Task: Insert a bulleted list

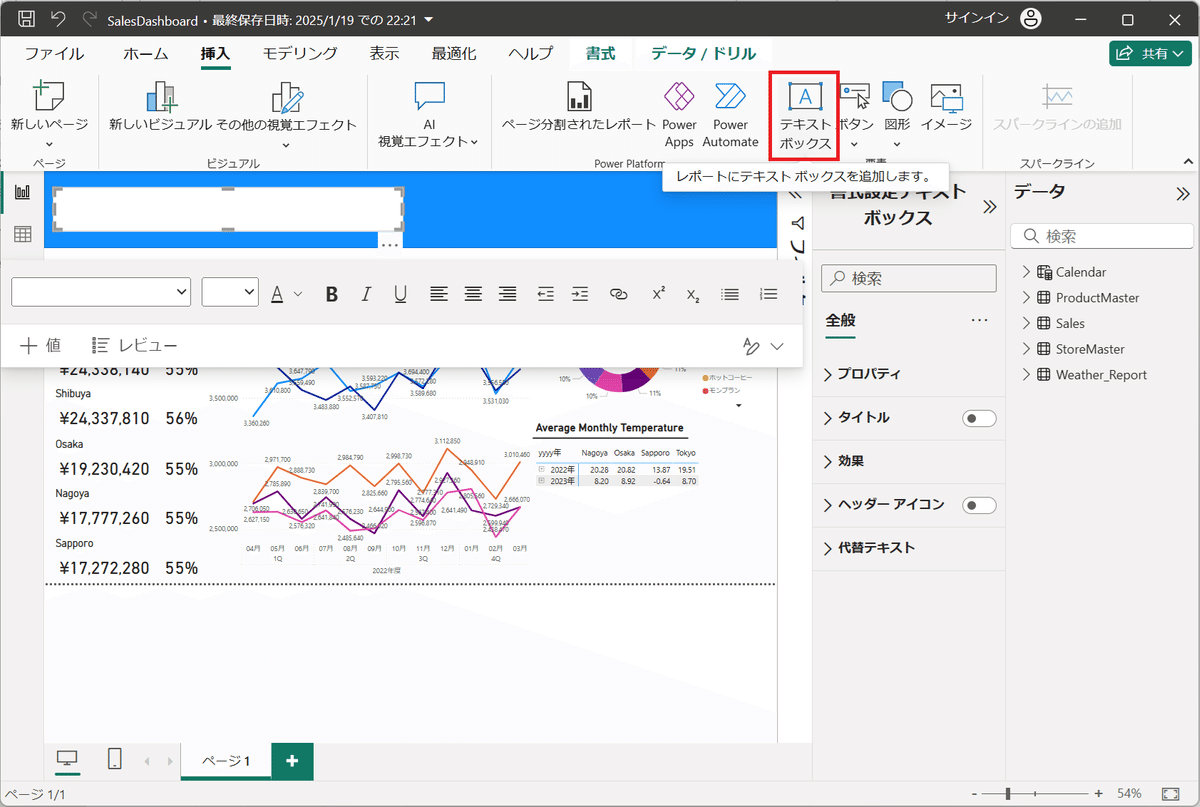Action: click(731, 293)
